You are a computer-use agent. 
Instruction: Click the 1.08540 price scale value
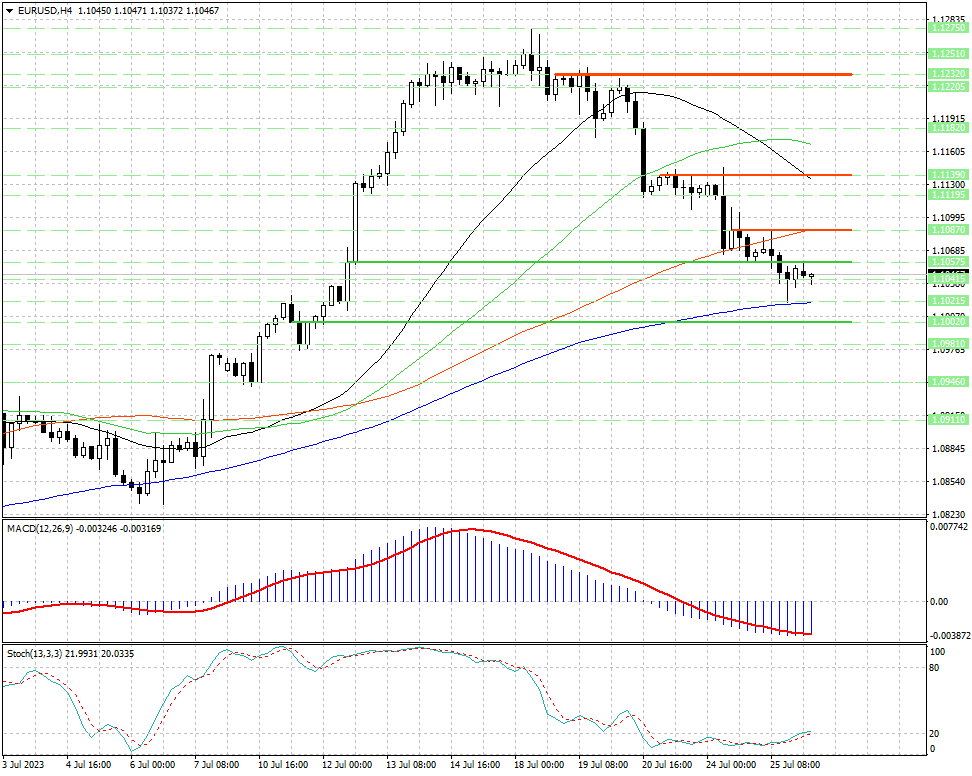pos(948,481)
